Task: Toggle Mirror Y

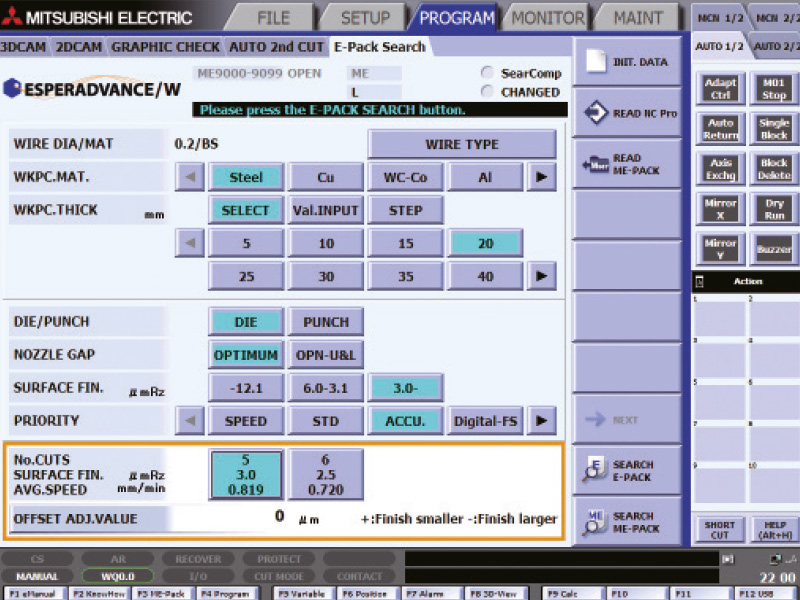Action: click(x=720, y=249)
